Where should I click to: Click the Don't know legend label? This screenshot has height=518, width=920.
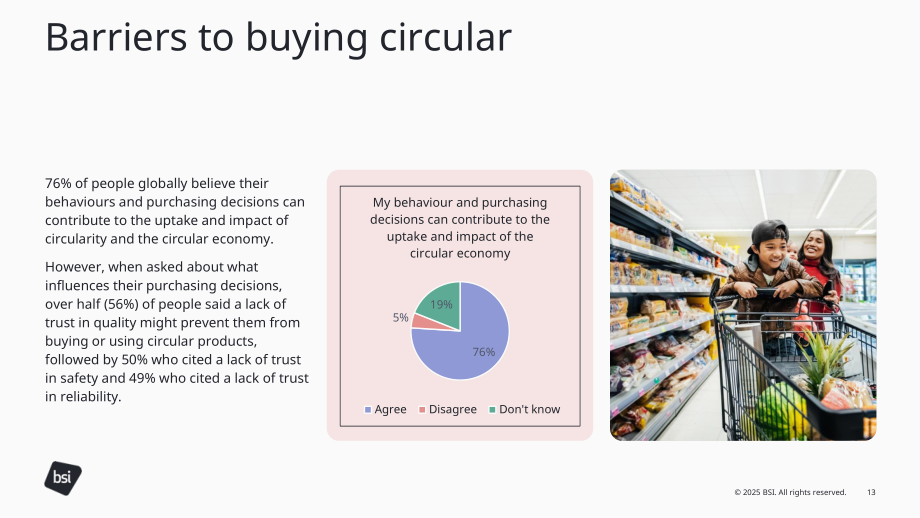tap(529, 409)
